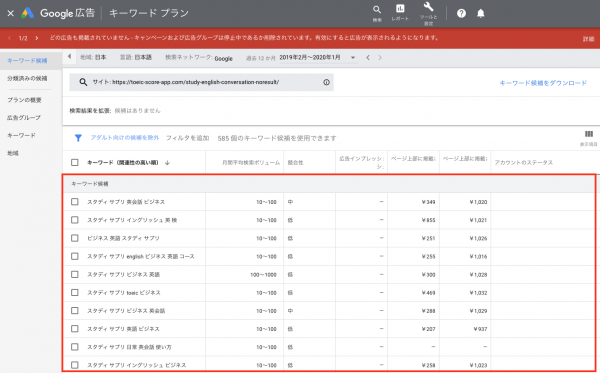
Task: Collapse the side panel with the arrow
Action: [69, 57]
